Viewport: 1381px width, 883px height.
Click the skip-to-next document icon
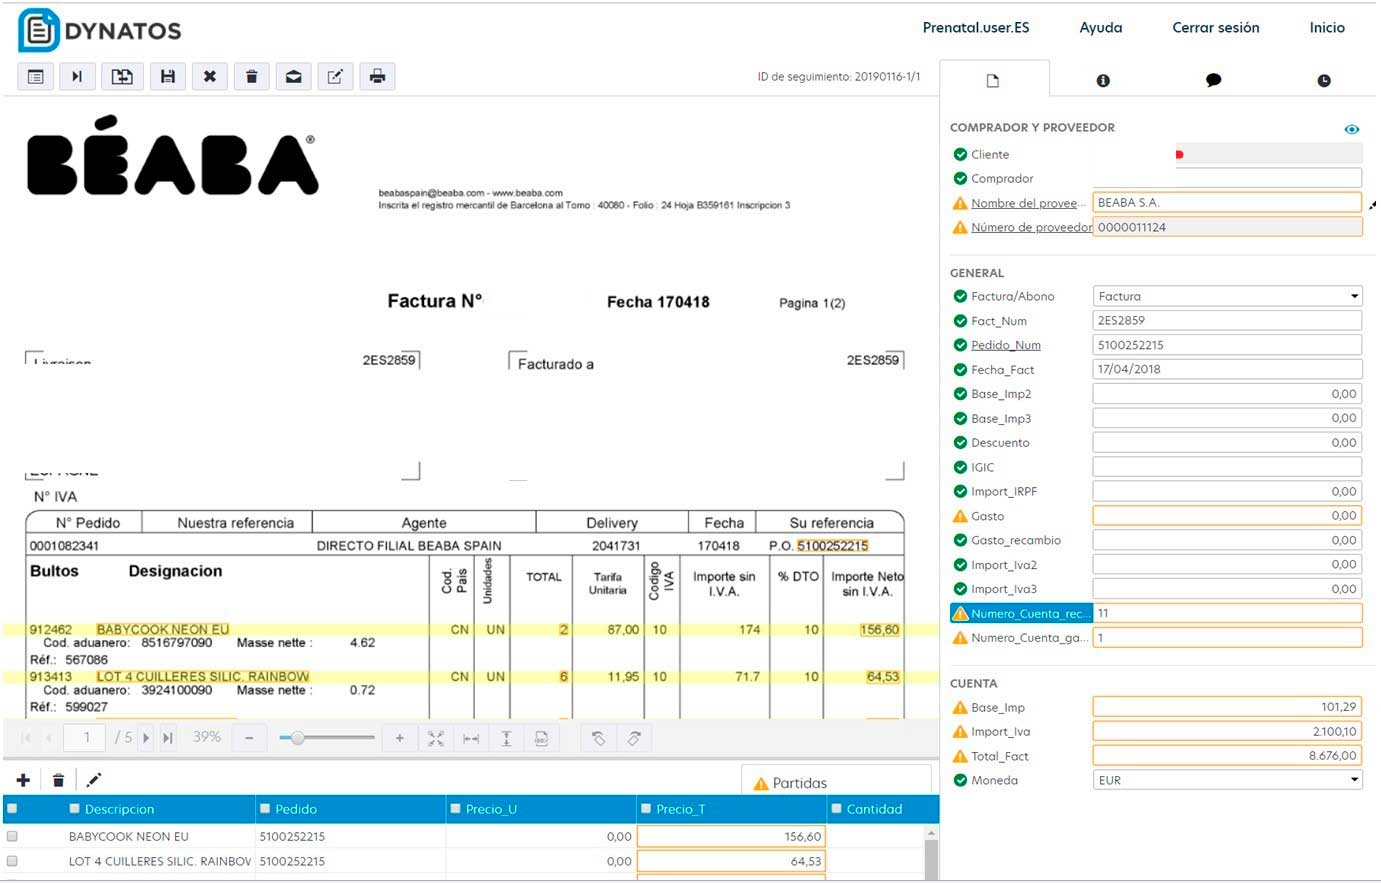tap(77, 76)
